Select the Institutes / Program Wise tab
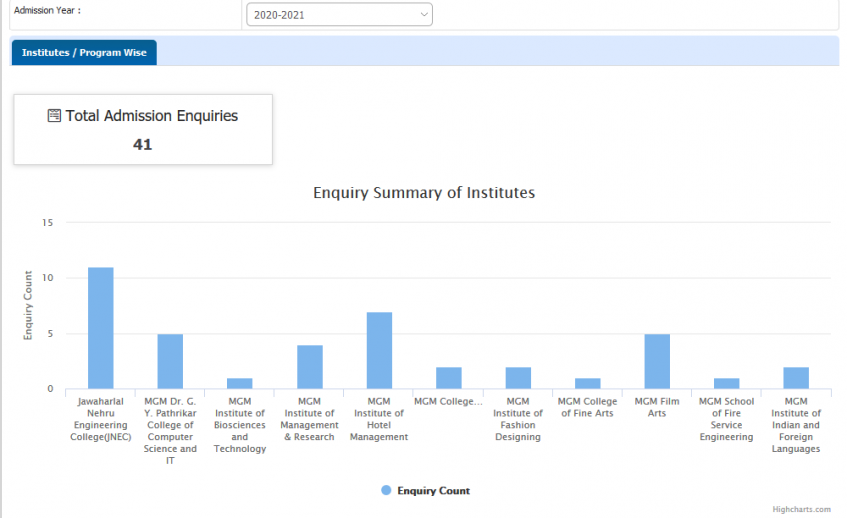 pos(84,52)
